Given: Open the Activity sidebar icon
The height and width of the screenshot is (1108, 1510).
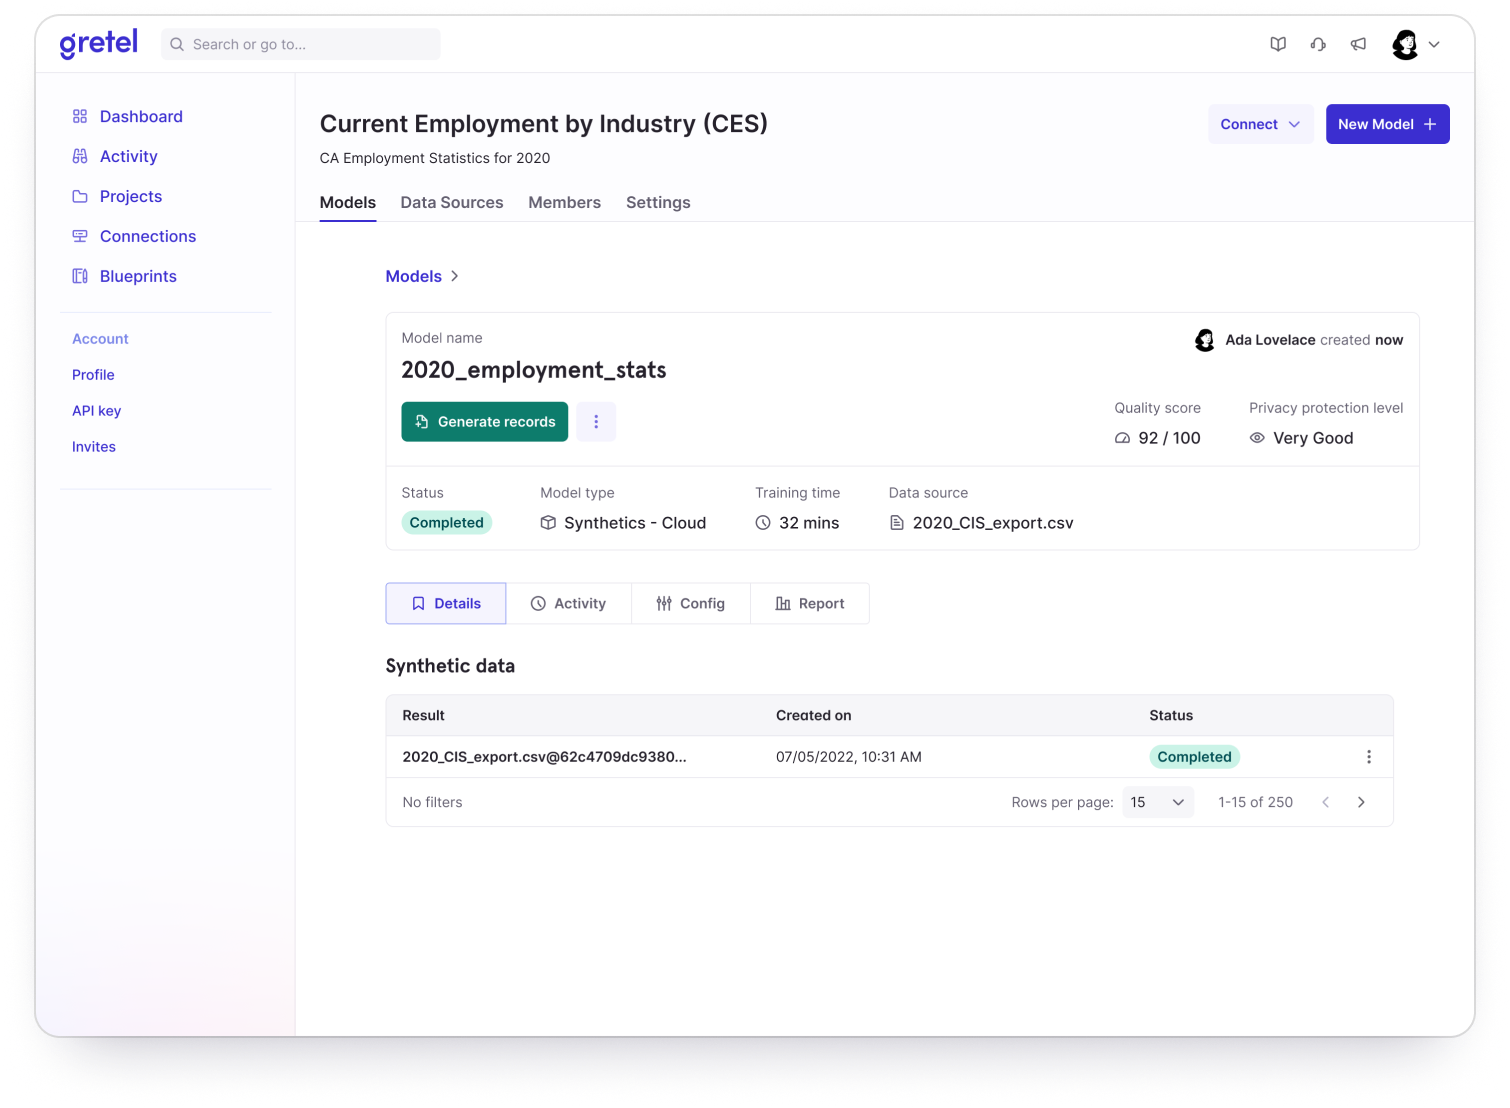Looking at the screenshot, I should click(x=80, y=156).
